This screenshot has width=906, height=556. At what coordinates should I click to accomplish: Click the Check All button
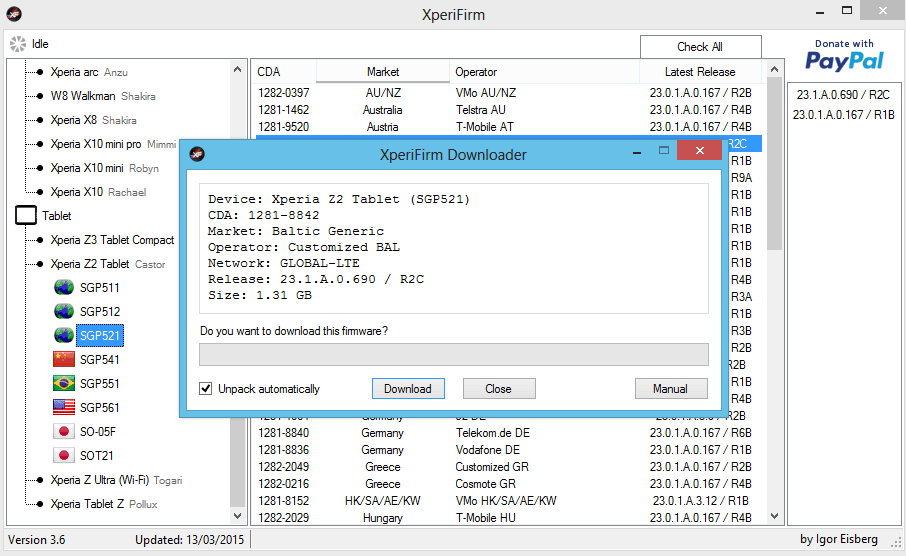coord(700,47)
